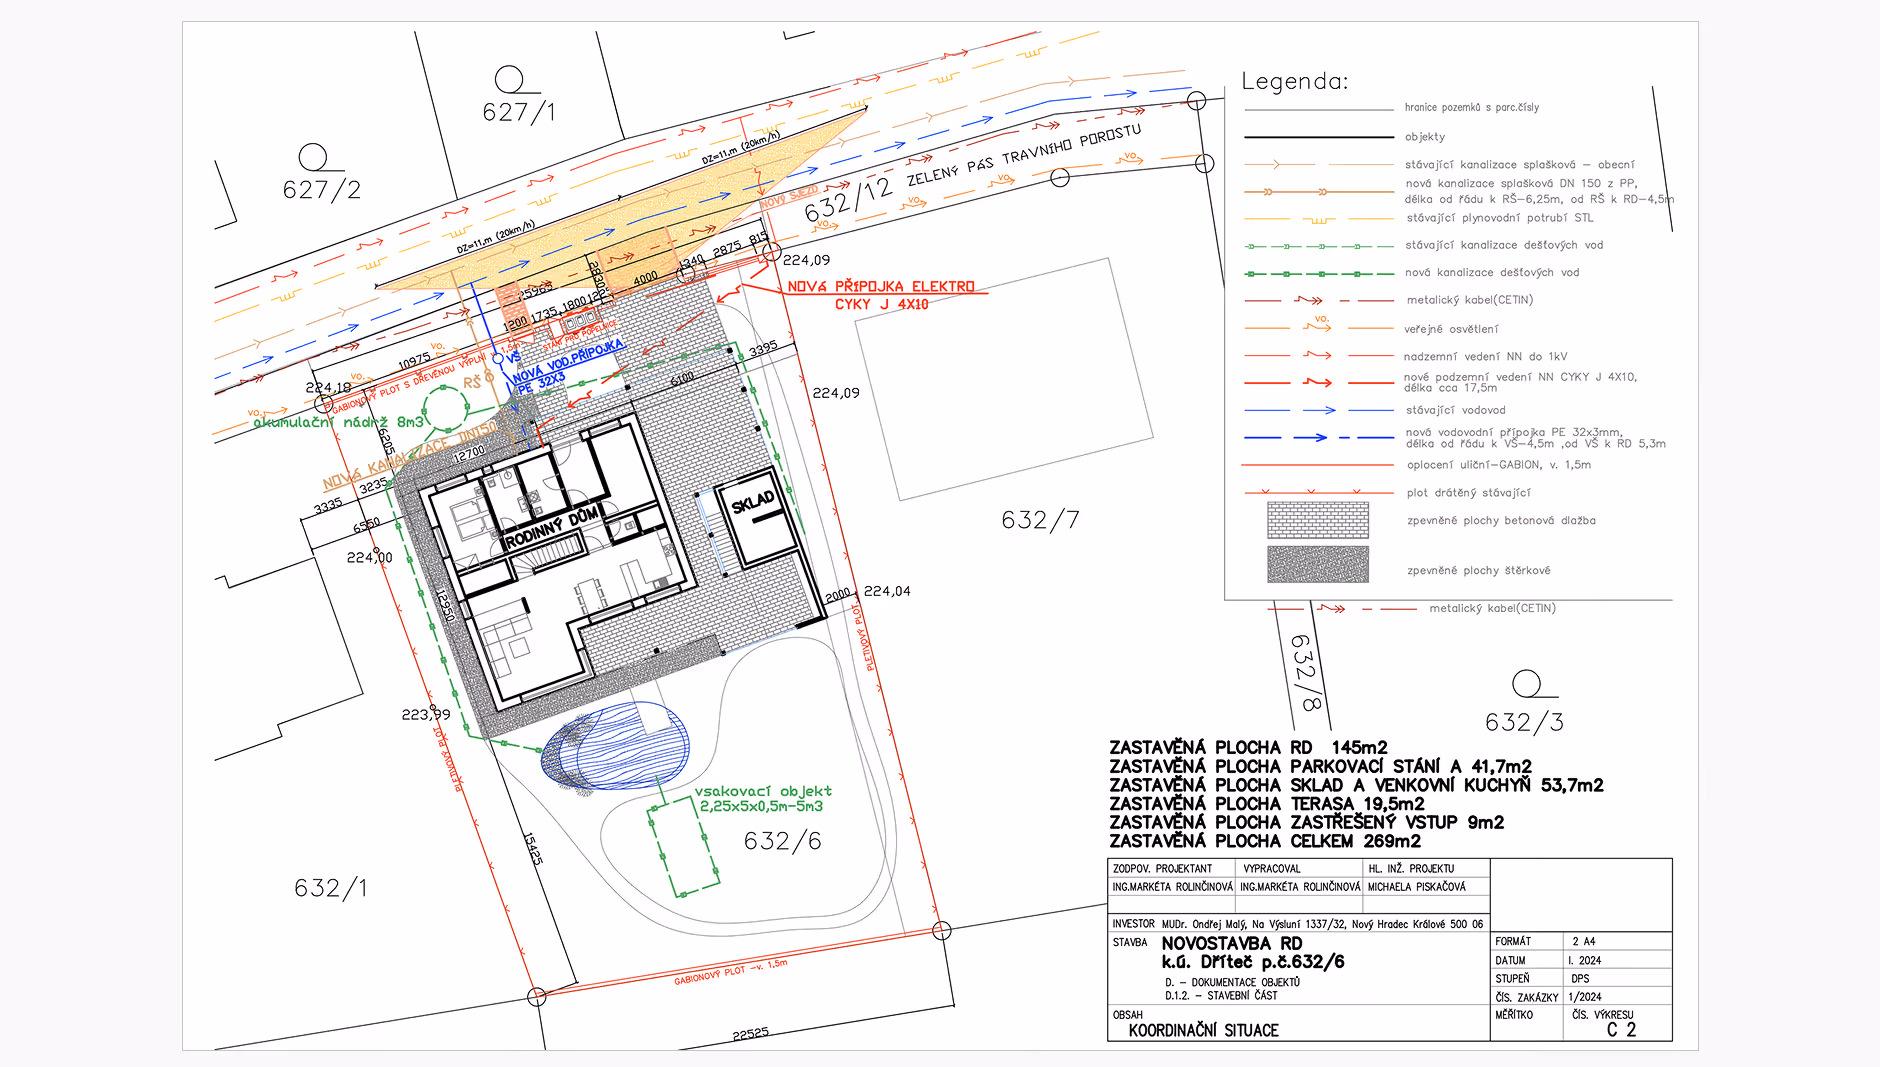Click parcel label '632/1'
The image size is (1880, 1067).
point(330,888)
